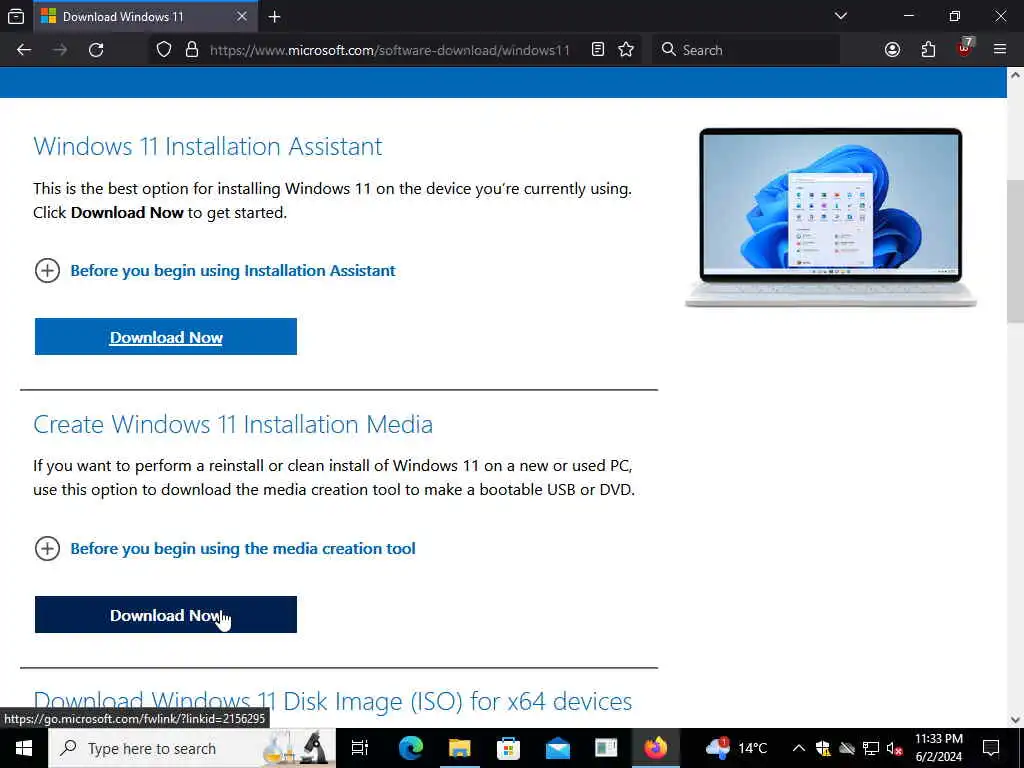Click the Windows 11 laptop image
The height and width of the screenshot is (768, 1024).
[x=830, y=217]
